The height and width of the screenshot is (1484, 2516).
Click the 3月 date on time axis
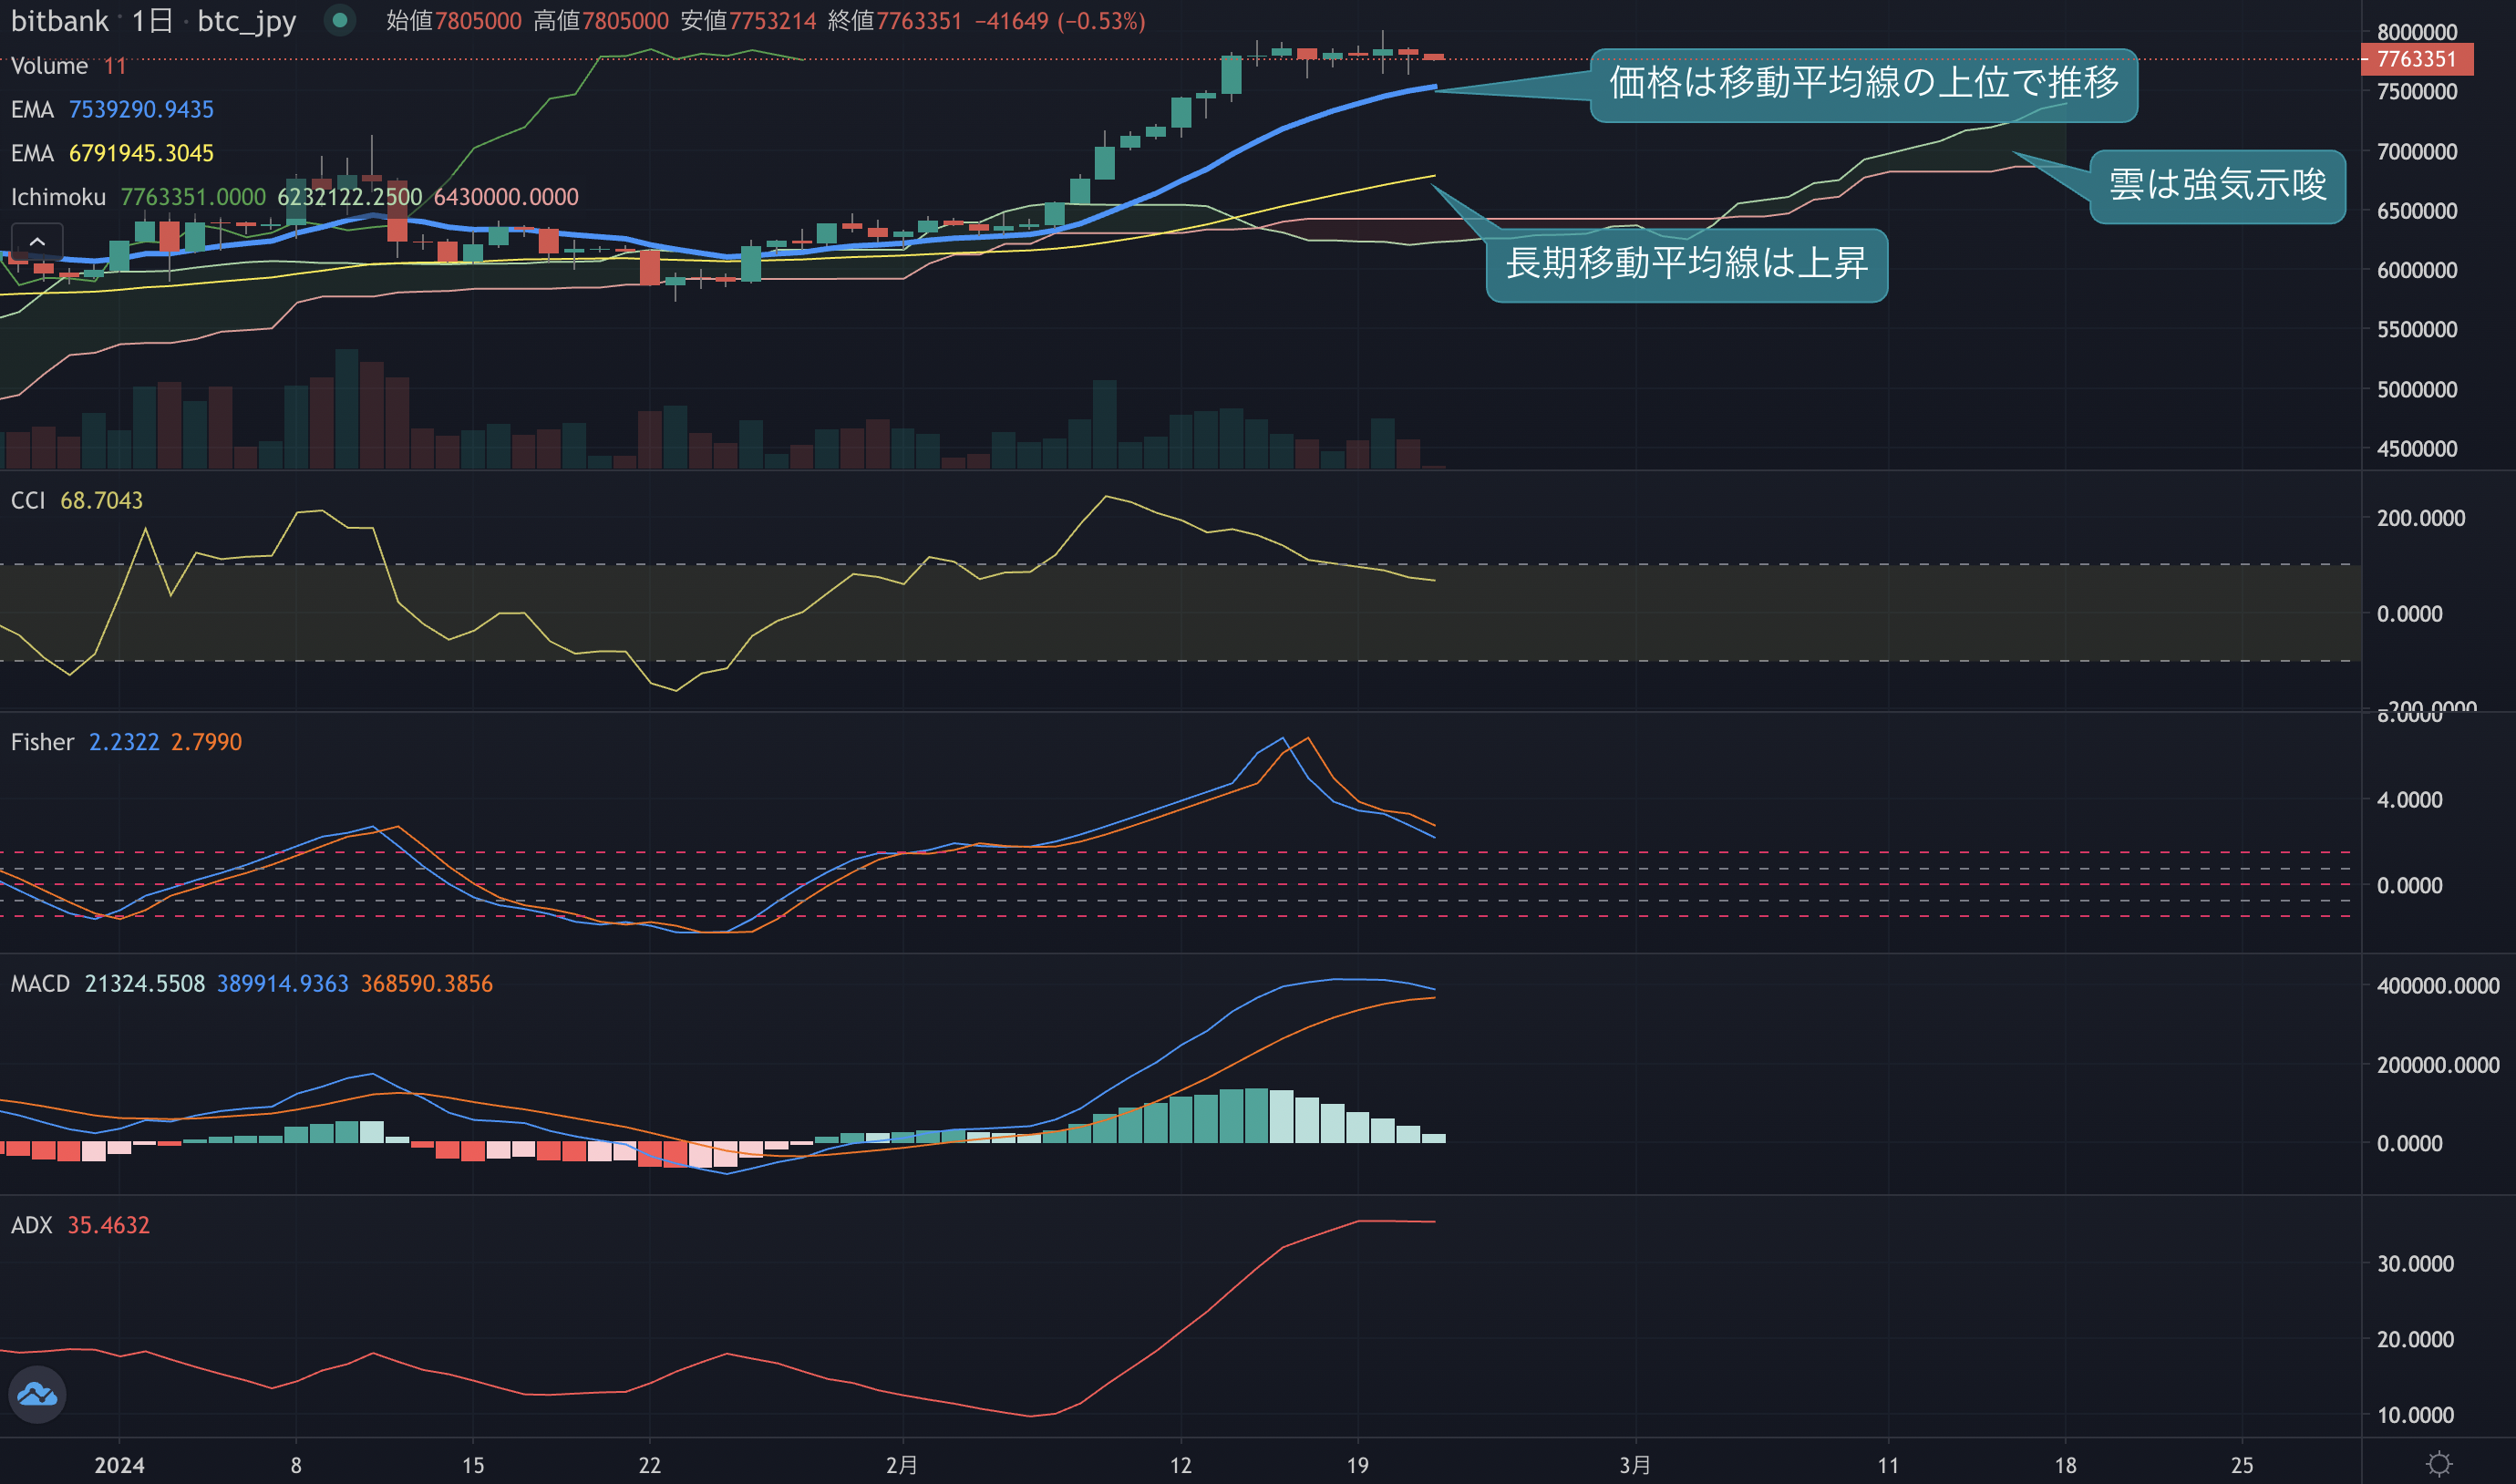[x=1635, y=1465]
